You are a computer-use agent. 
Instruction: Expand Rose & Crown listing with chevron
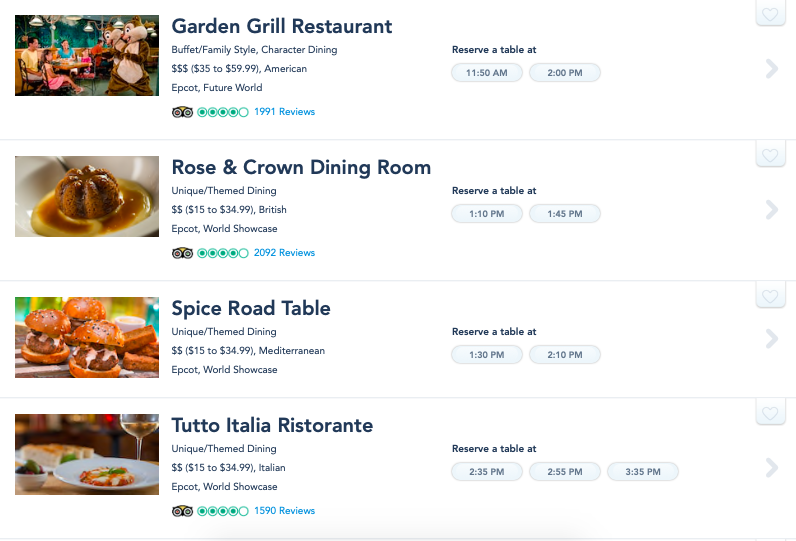click(772, 210)
